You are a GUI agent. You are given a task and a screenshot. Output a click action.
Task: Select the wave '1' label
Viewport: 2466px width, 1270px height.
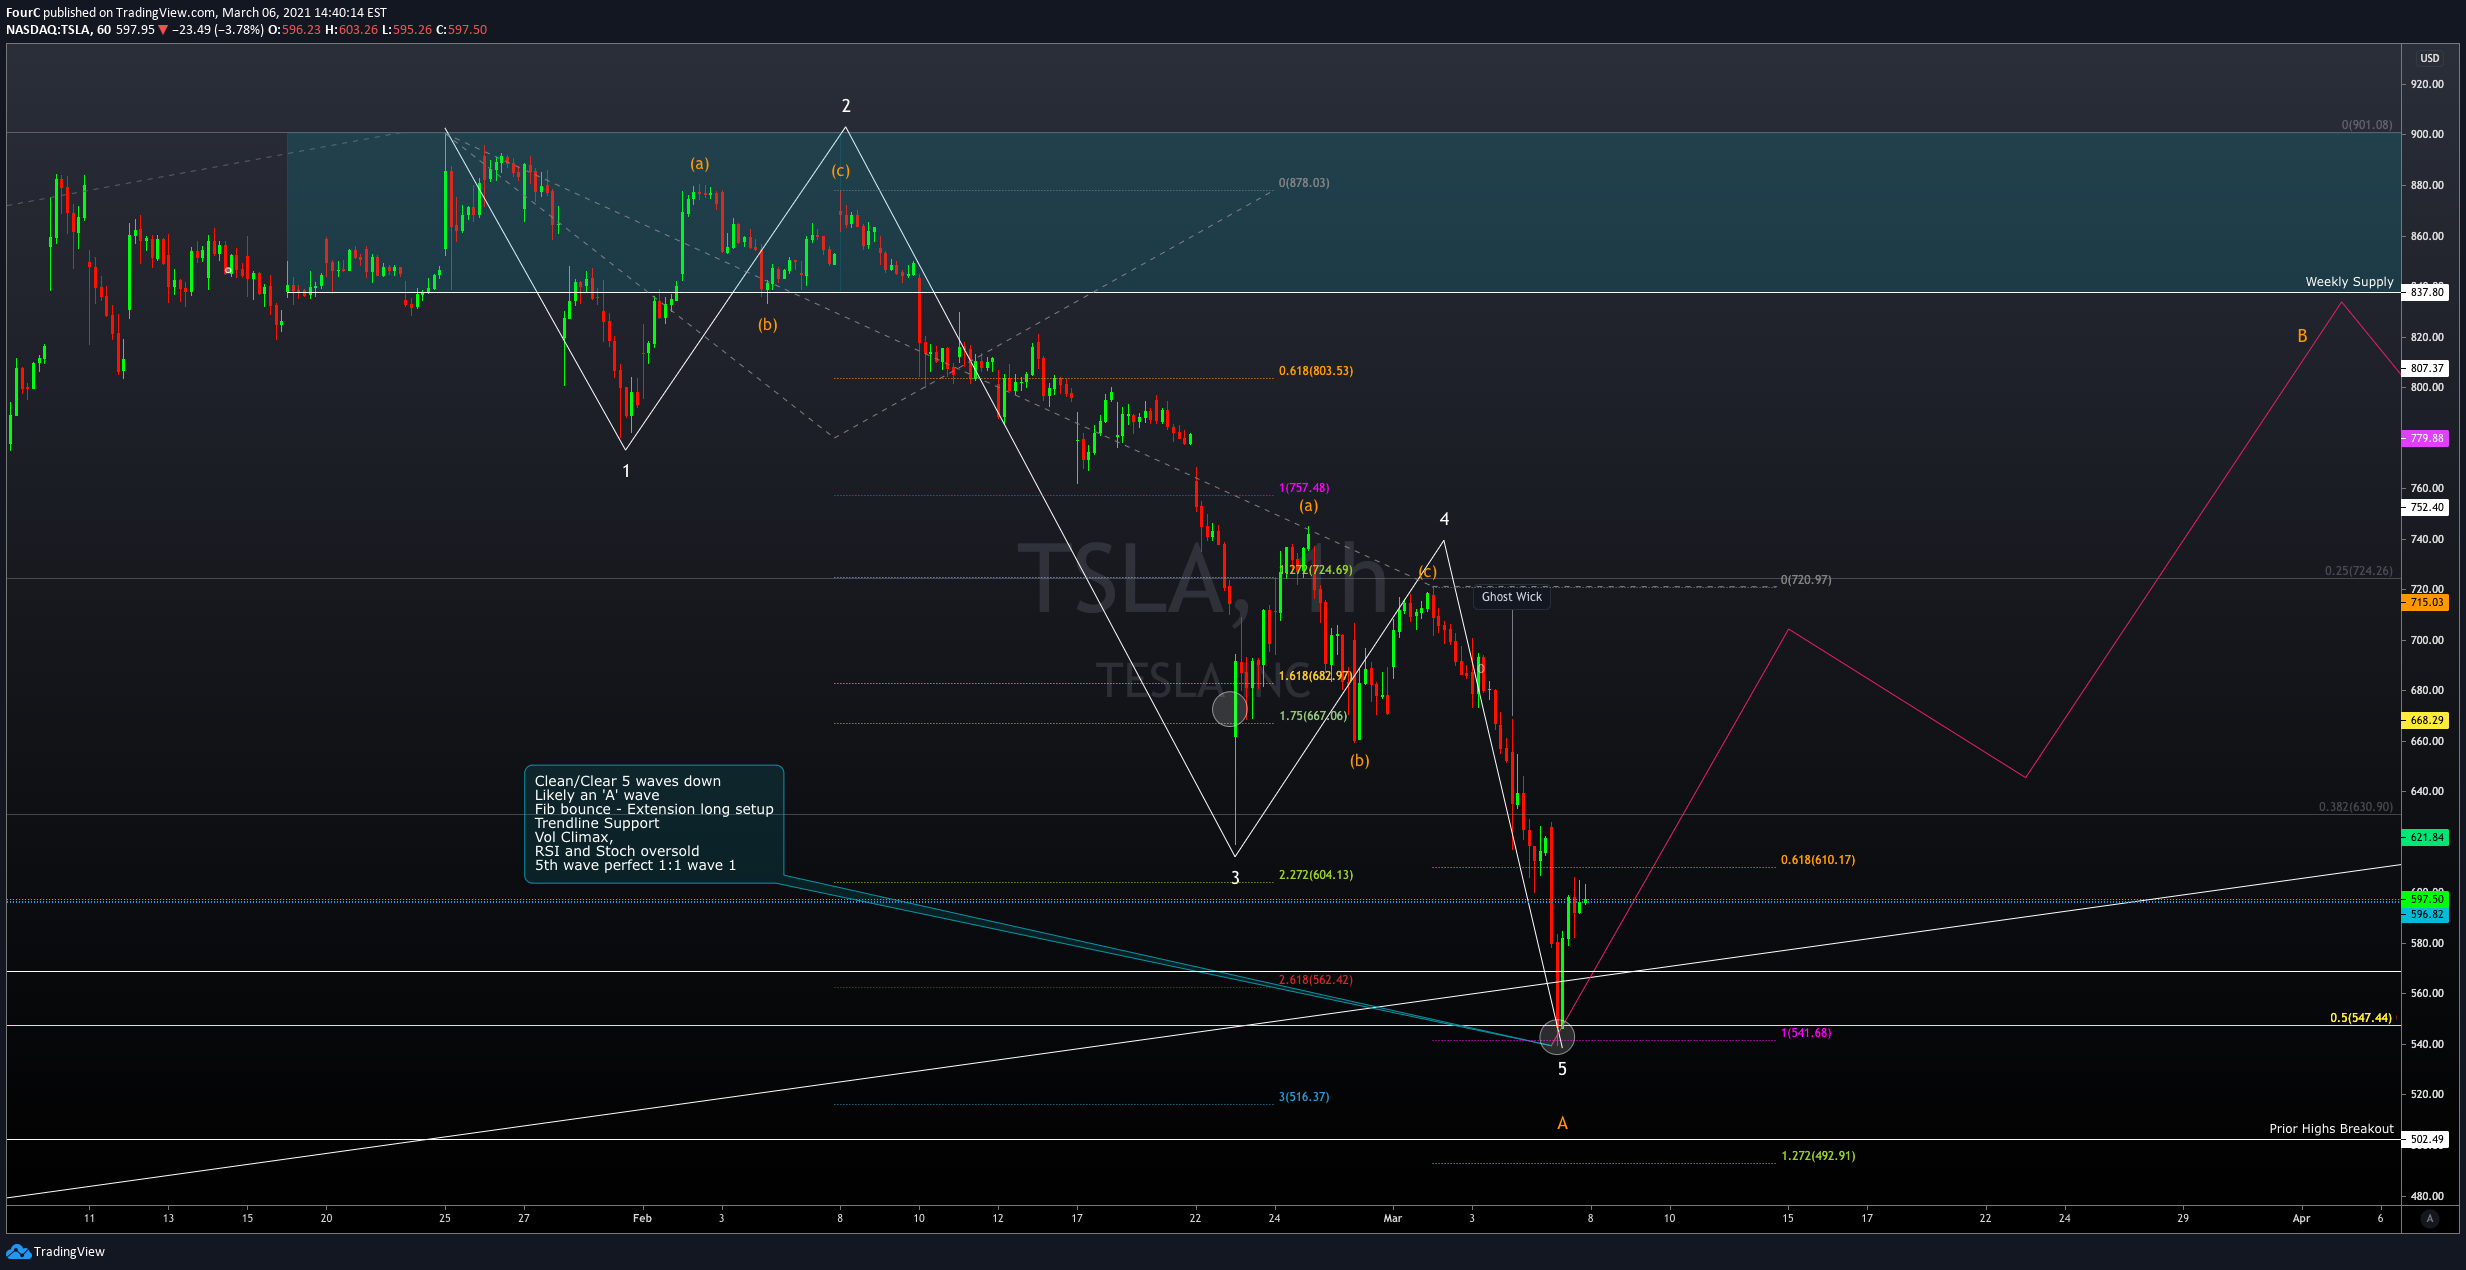[626, 471]
